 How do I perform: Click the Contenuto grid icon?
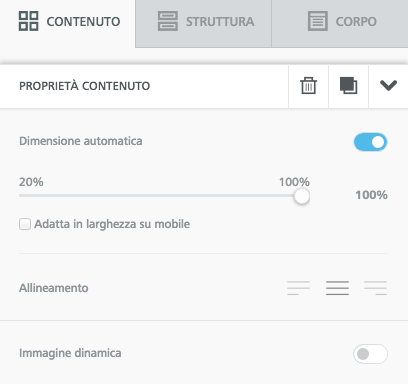click(28, 21)
